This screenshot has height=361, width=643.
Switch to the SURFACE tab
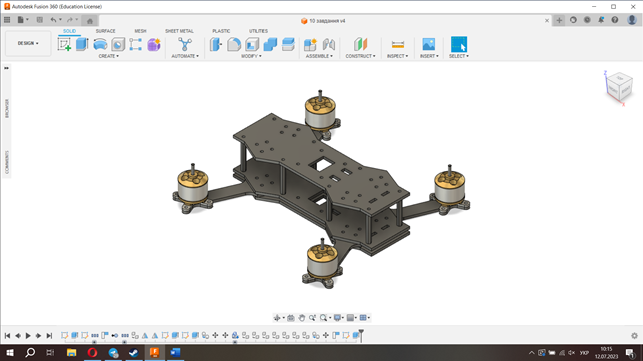point(105,31)
